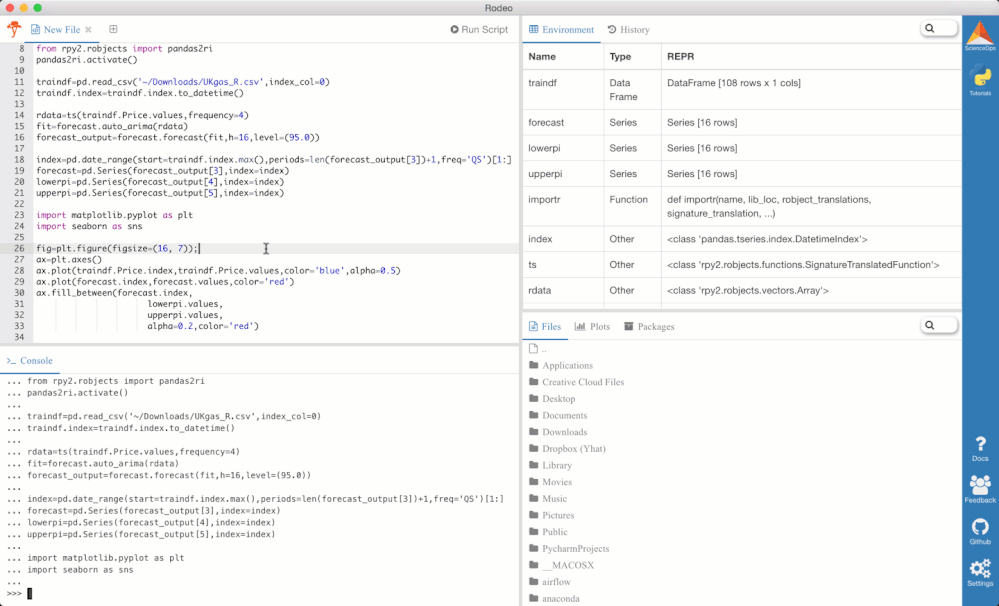Click the Applications folder icon
Viewport: 999px width, 606px height.
pos(534,365)
